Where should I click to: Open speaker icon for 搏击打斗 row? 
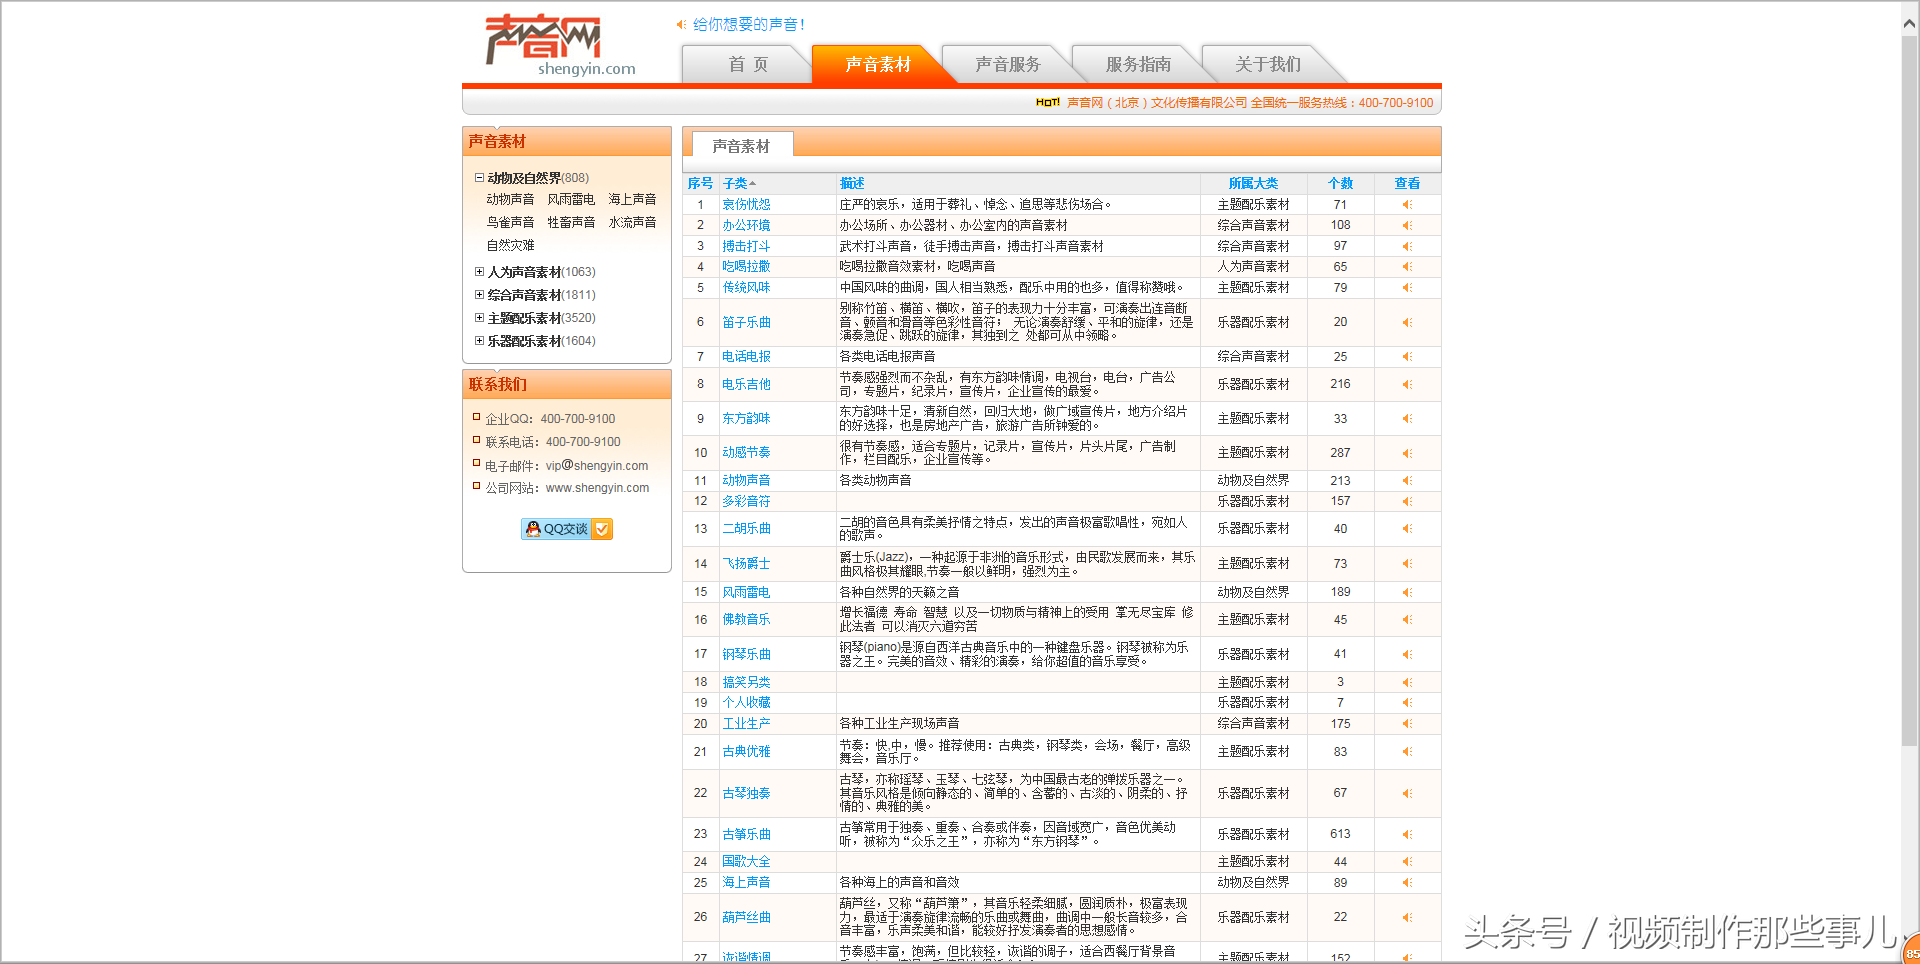[1407, 246]
